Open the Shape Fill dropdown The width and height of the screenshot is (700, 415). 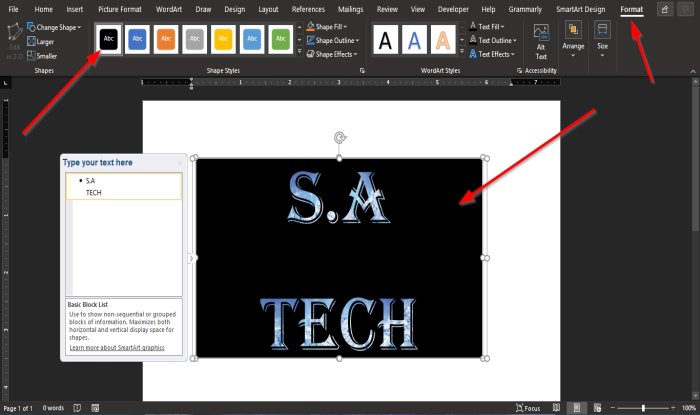(331, 27)
